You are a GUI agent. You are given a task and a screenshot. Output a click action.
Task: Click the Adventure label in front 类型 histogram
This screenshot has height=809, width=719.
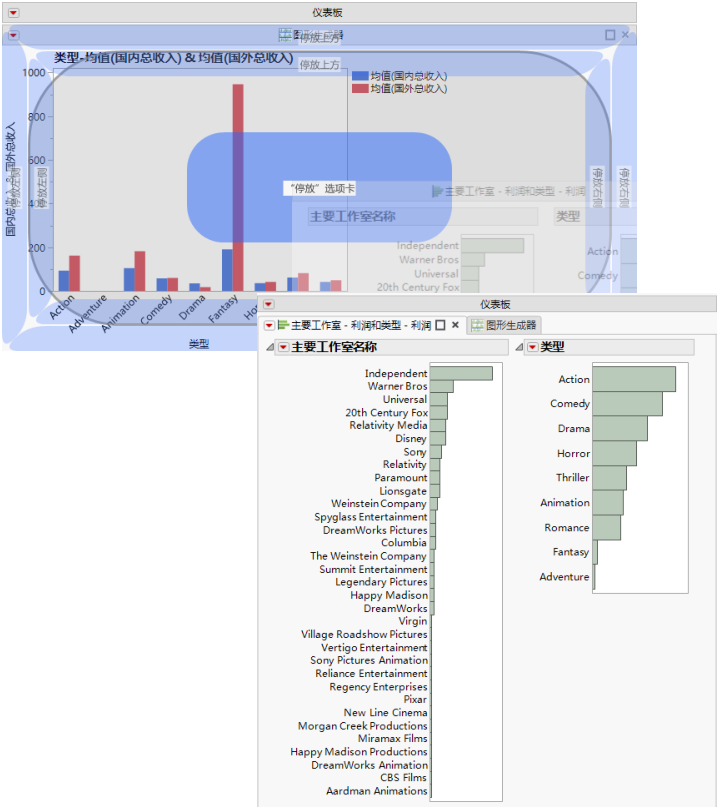tap(564, 577)
